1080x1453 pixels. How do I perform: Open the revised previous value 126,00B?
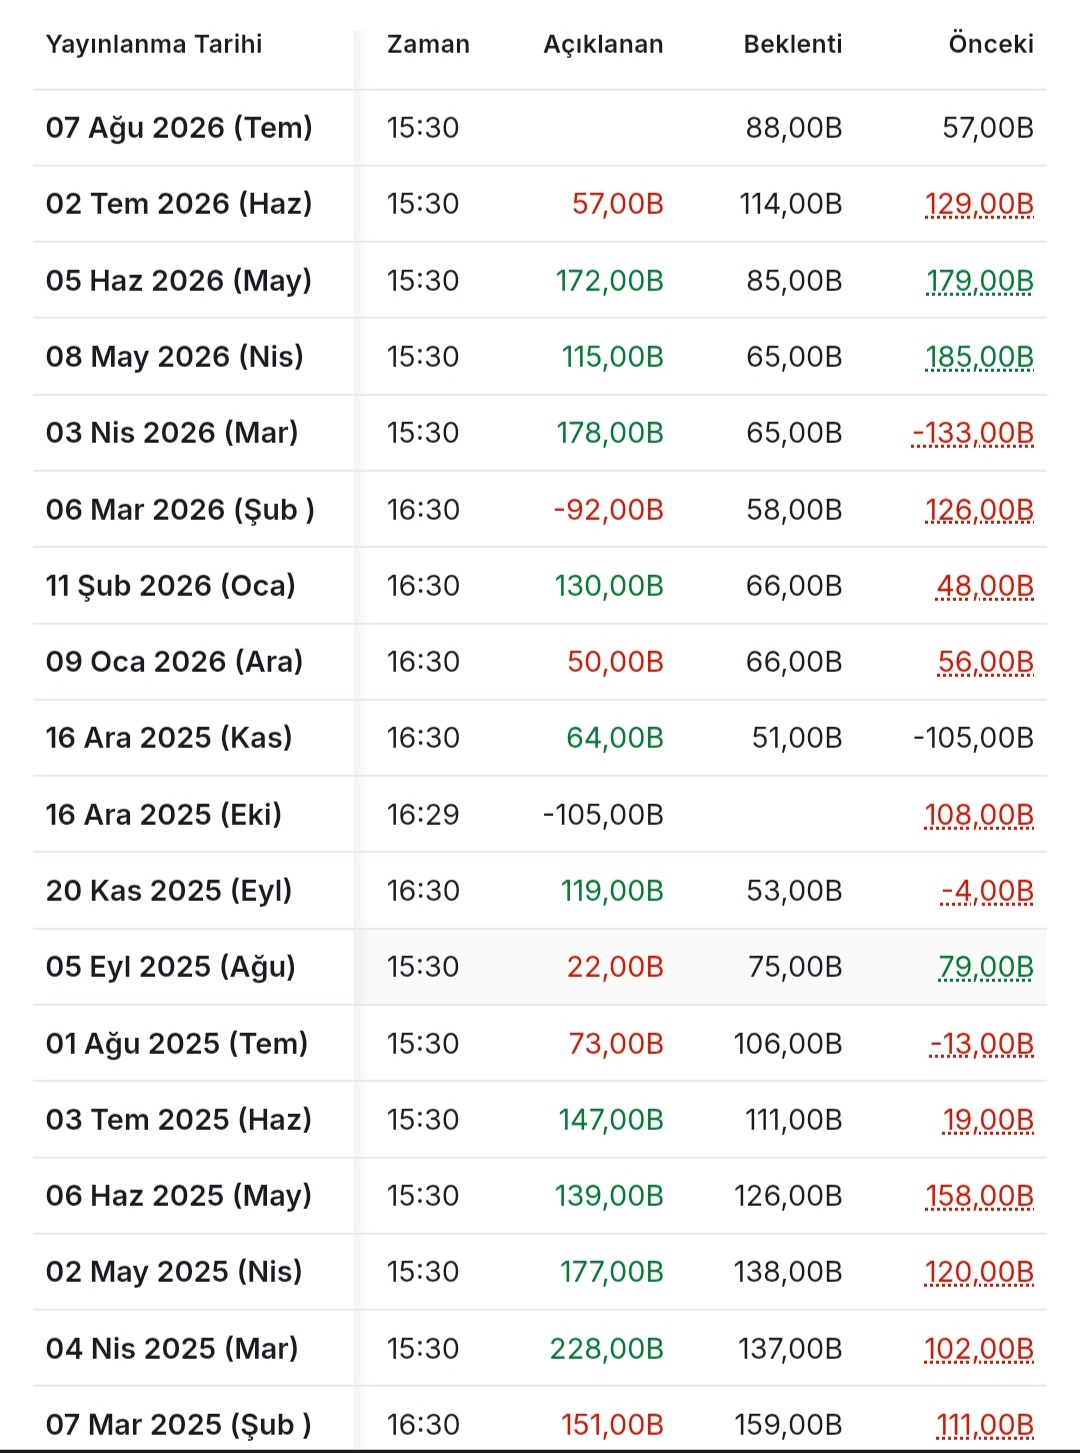tap(979, 510)
